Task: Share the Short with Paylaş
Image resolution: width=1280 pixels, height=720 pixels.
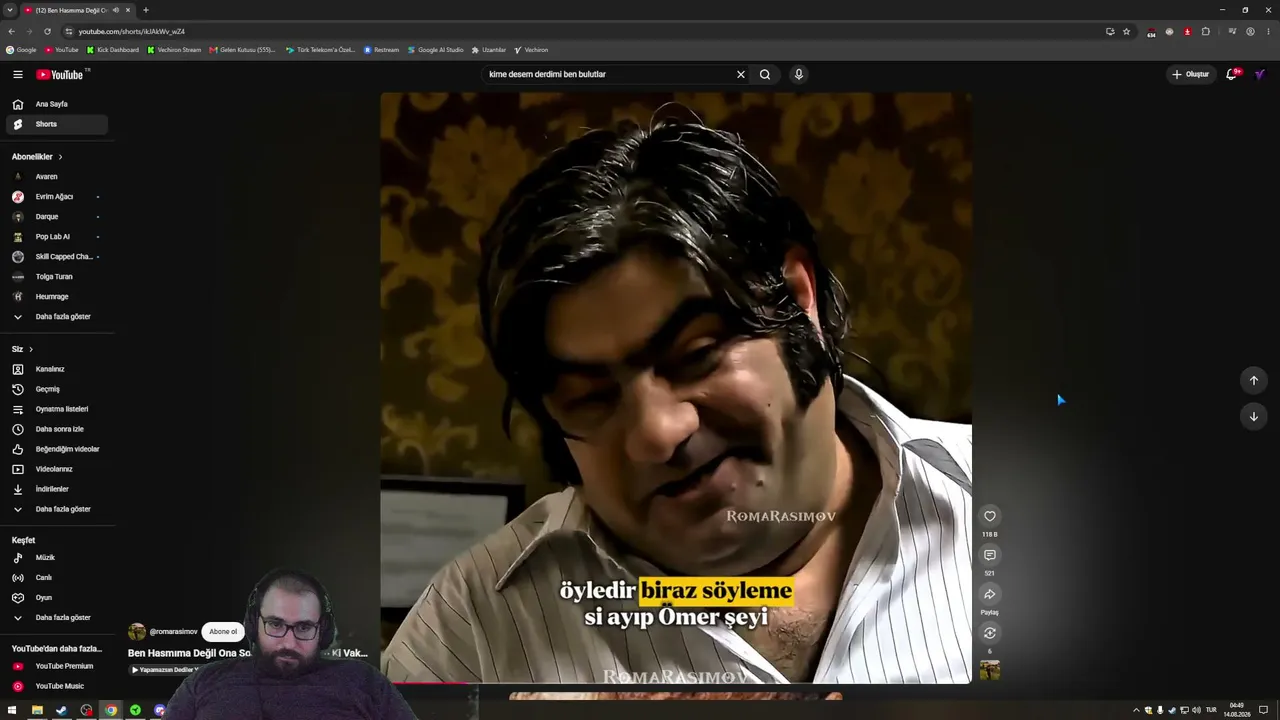Action: pos(990,594)
